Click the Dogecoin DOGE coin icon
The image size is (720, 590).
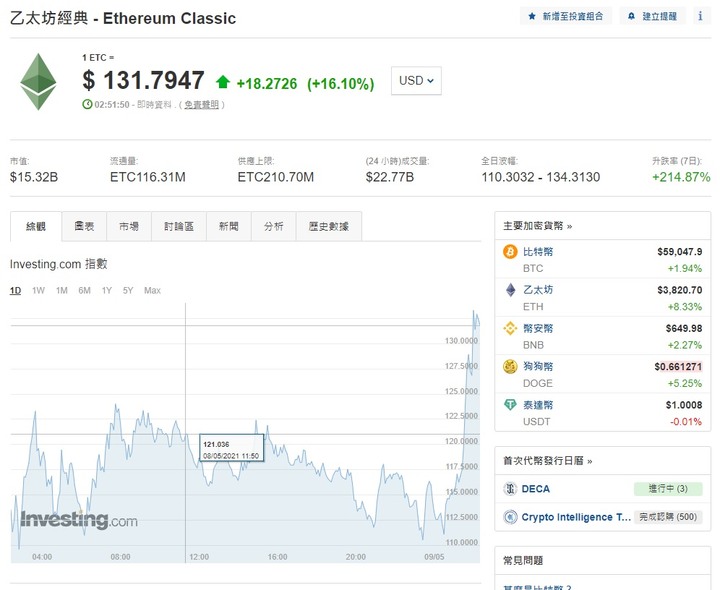pyautogui.click(x=510, y=366)
